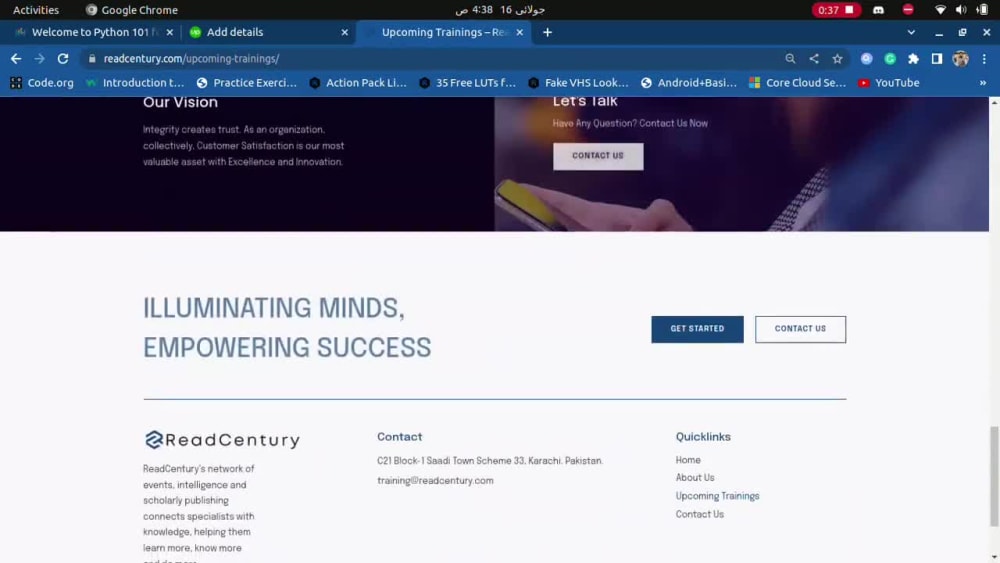Click the browser forward arrow
Image resolution: width=1000 pixels, height=563 pixels.
pyautogui.click(x=40, y=59)
